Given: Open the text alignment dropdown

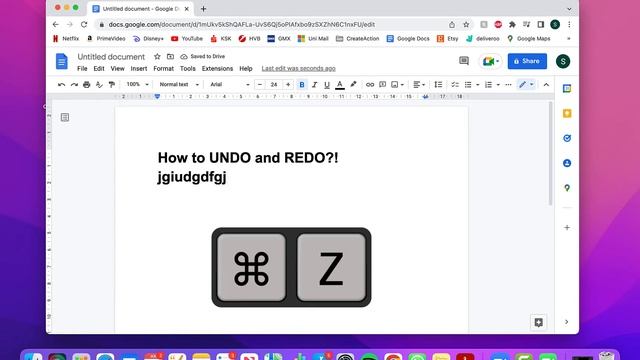Looking at the screenshot, I should pos(419,84).
